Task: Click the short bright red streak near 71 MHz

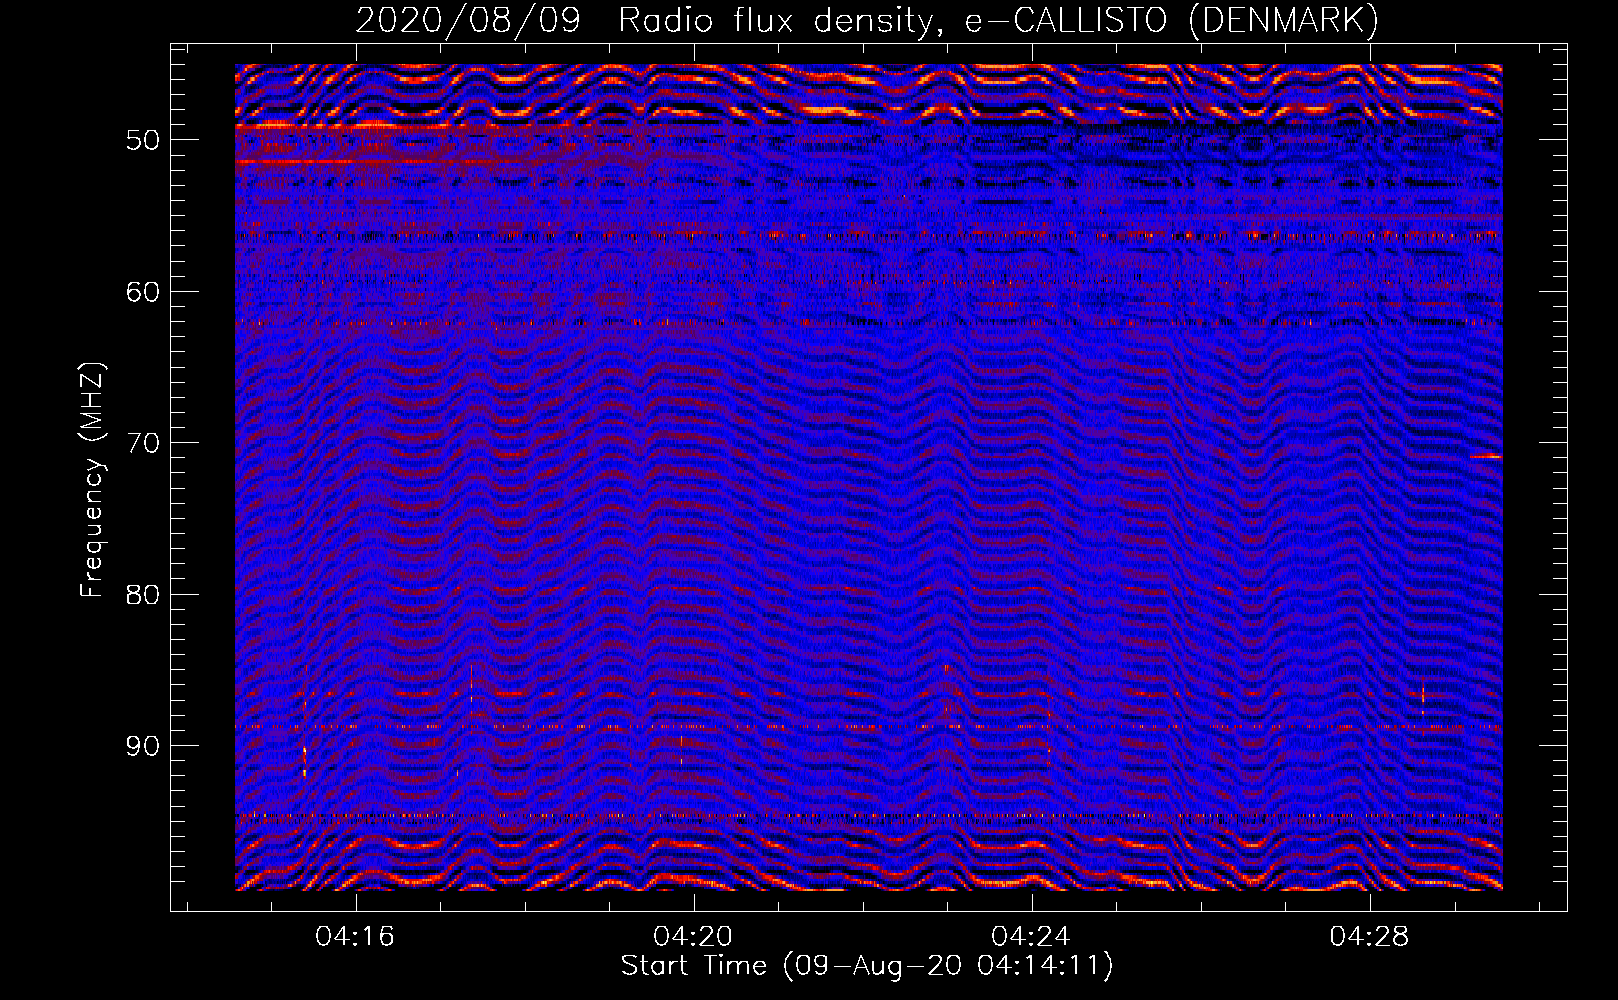Action: (1486, 457)
